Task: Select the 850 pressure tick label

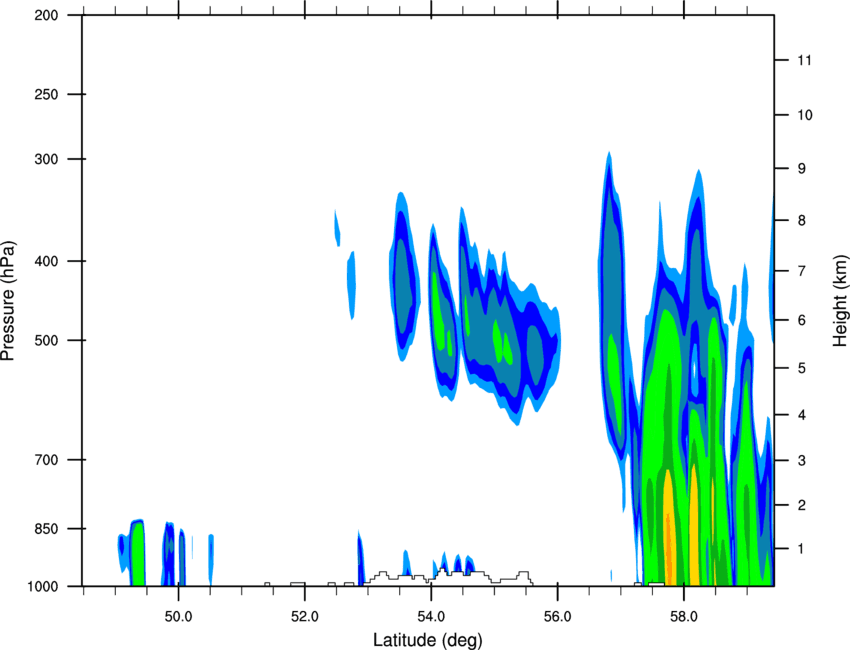Action: tap(46, 529)
